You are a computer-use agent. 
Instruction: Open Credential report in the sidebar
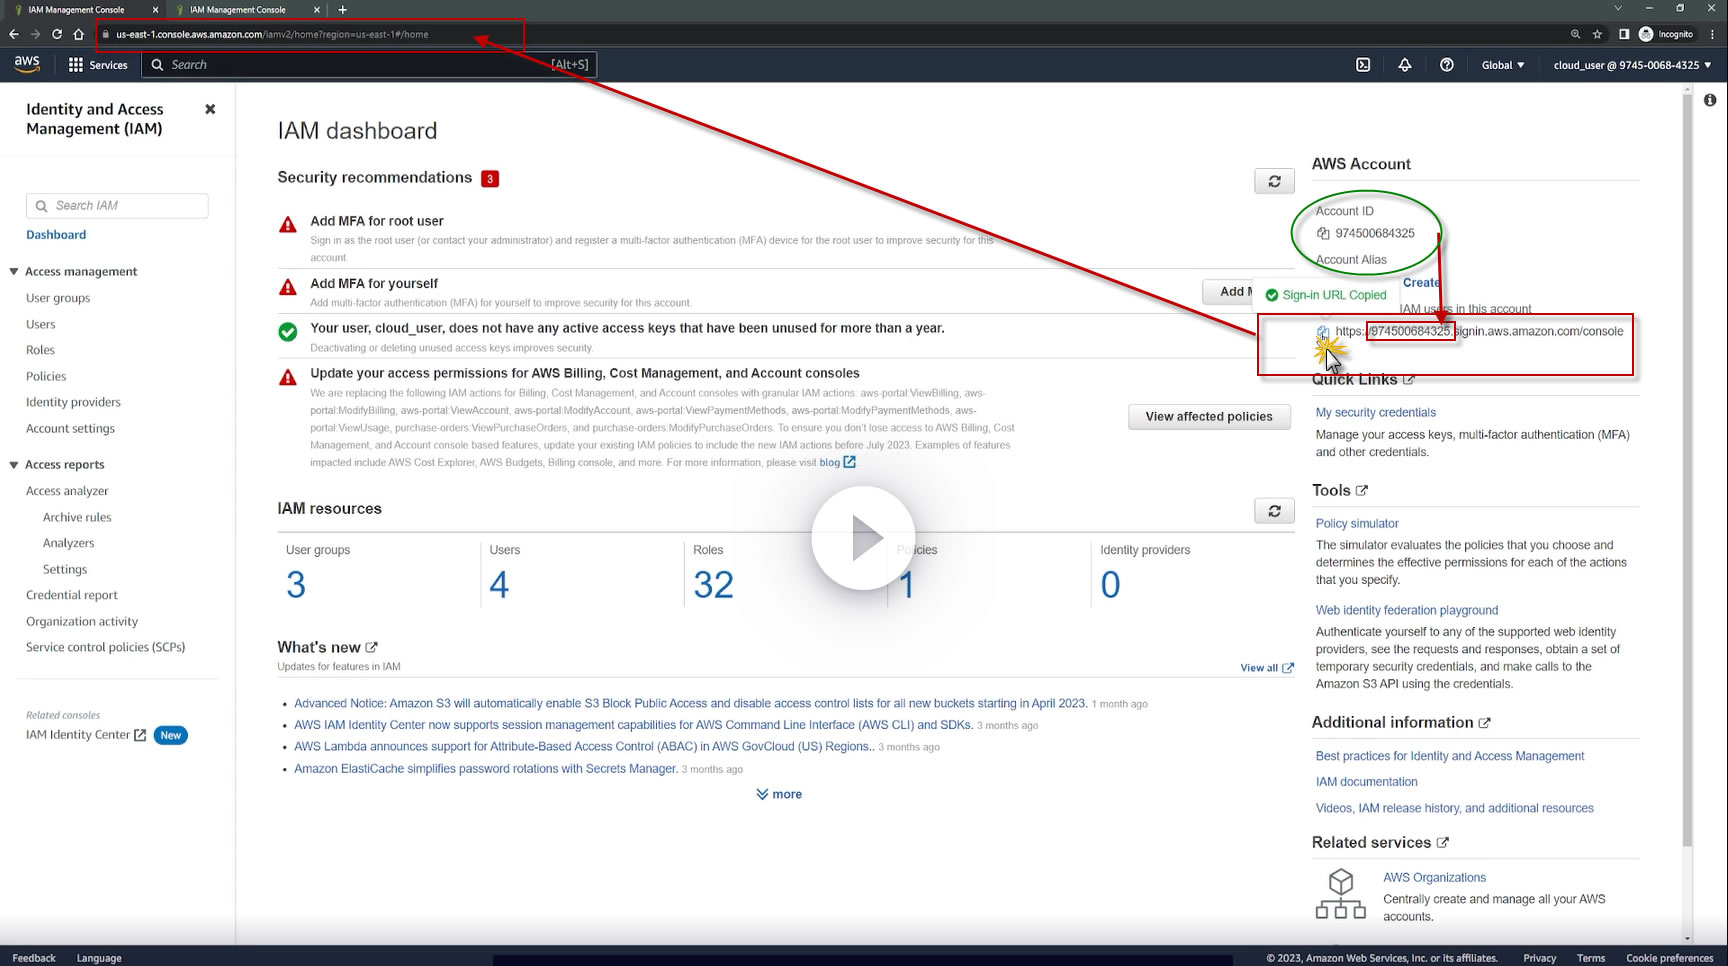72,595
